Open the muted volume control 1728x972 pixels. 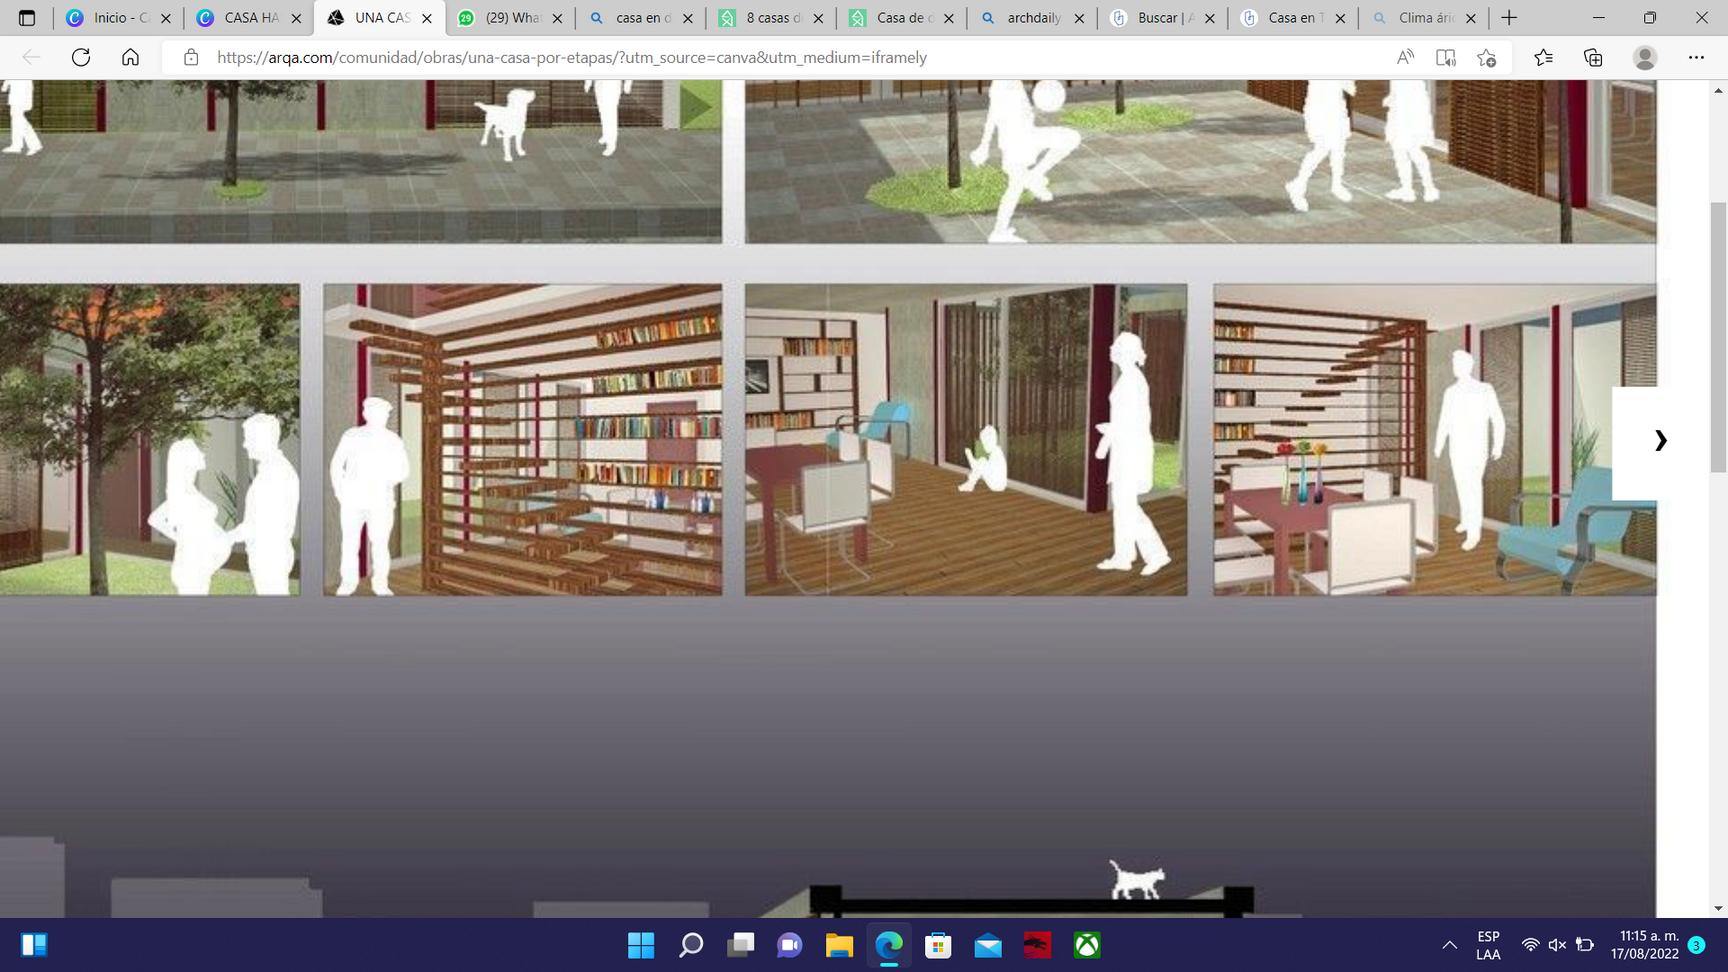[1557, 945]
